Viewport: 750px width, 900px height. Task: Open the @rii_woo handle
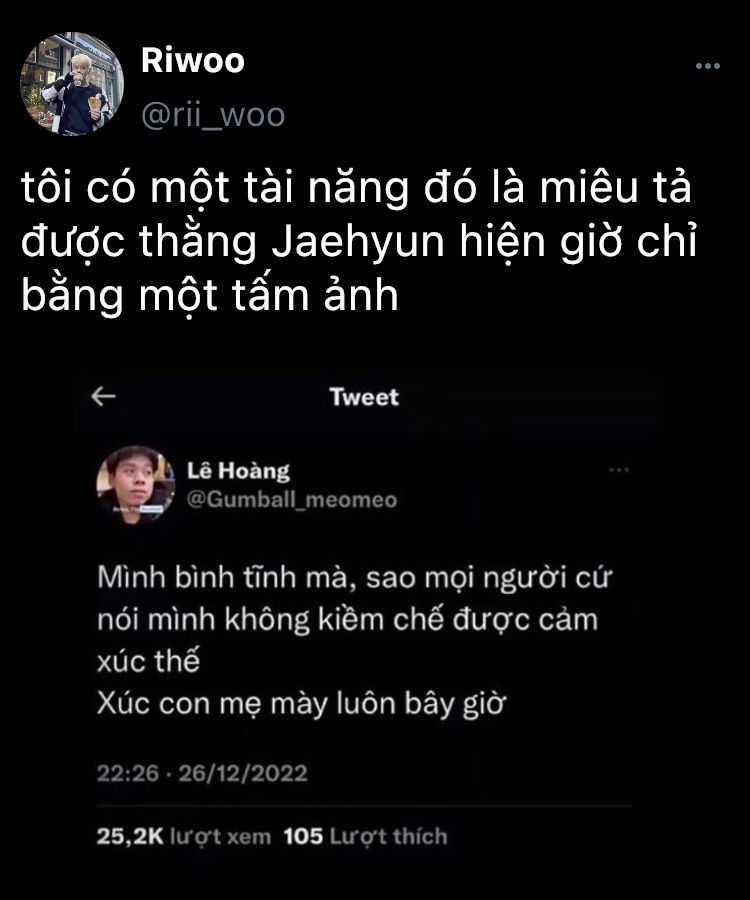[x=213, y=115]
